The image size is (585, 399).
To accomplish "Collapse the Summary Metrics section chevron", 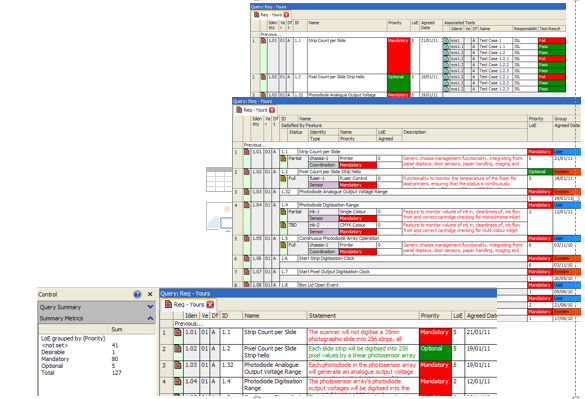I will (x=150, y=318).
